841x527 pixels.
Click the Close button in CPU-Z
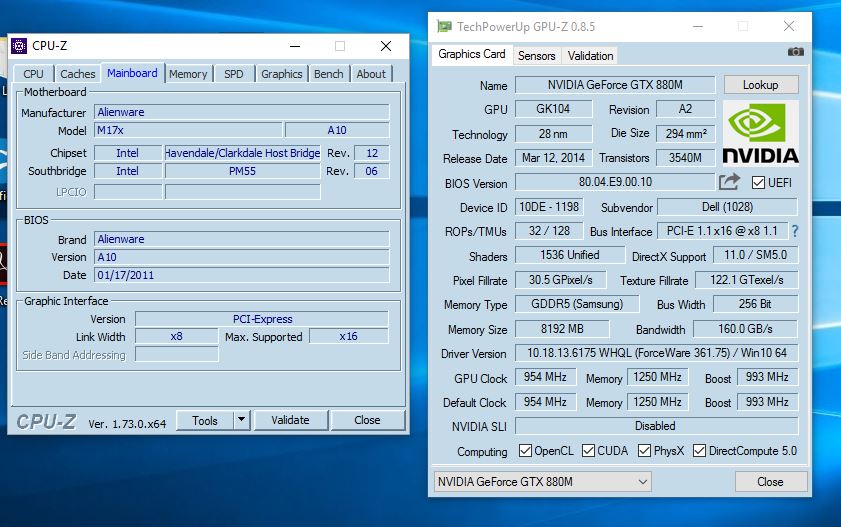(367, 420)
